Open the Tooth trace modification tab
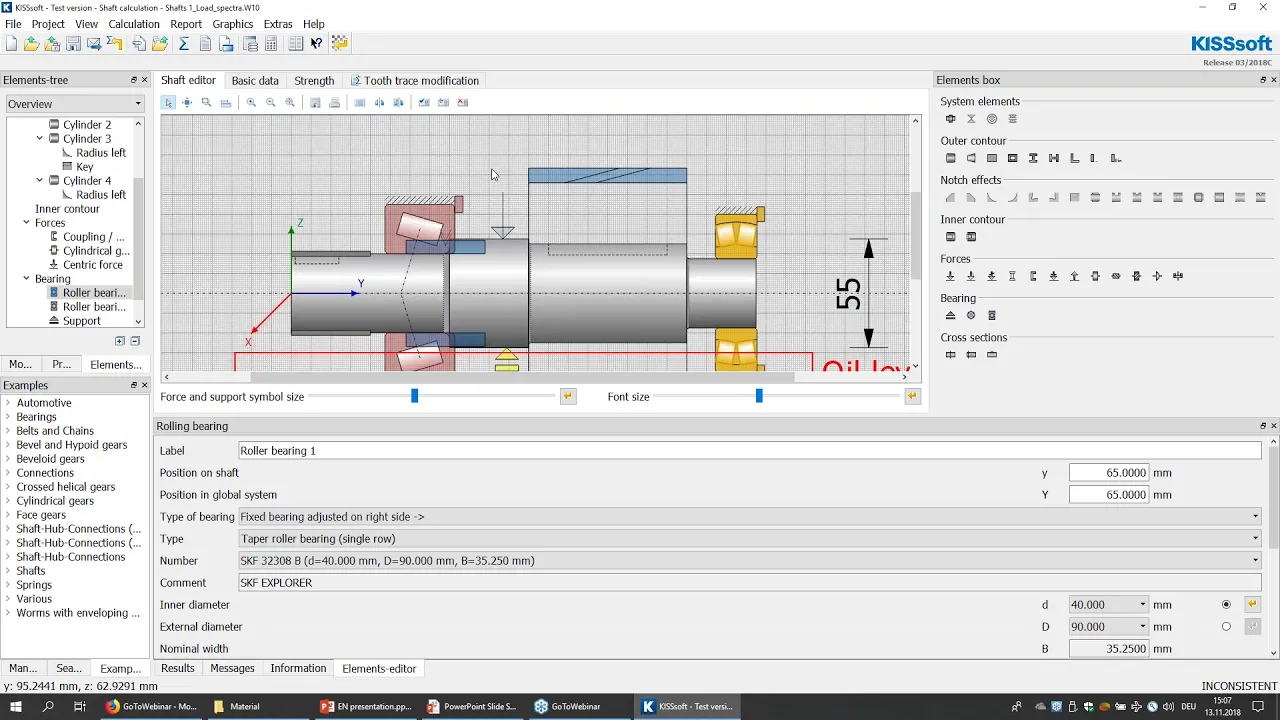The image size is (1280, 720). pos(415,81)
